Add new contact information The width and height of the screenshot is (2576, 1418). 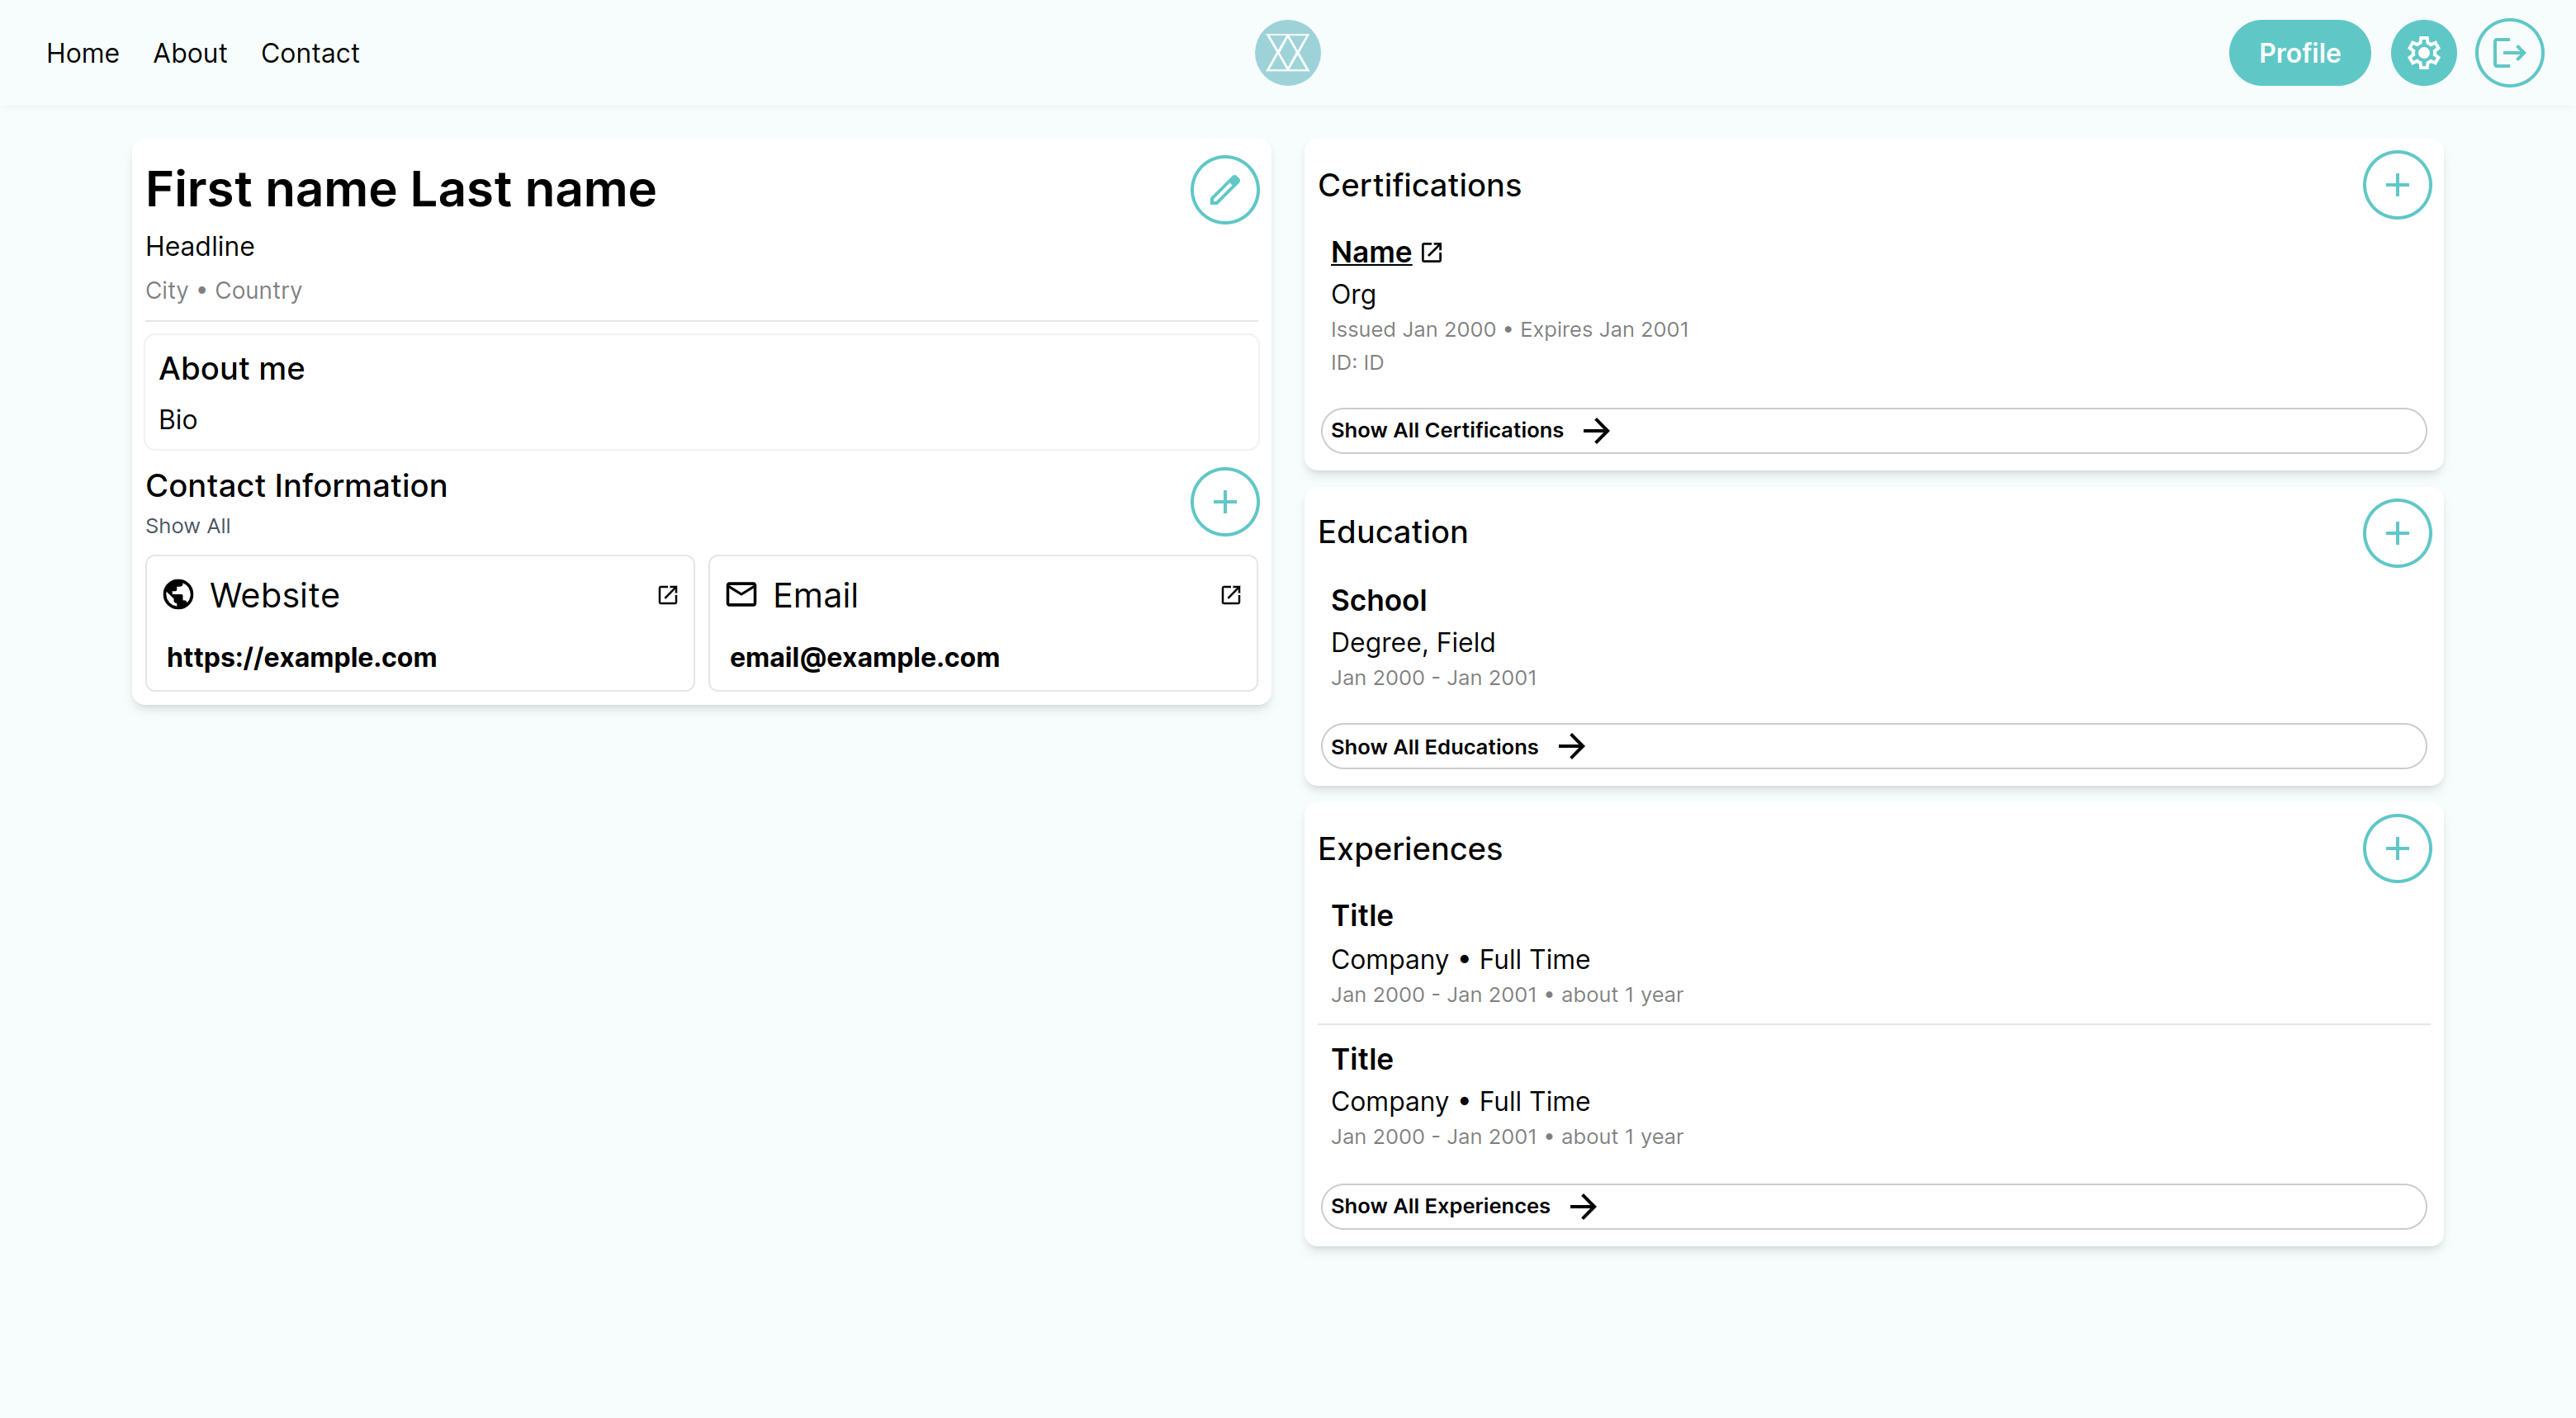(1224, 502)
